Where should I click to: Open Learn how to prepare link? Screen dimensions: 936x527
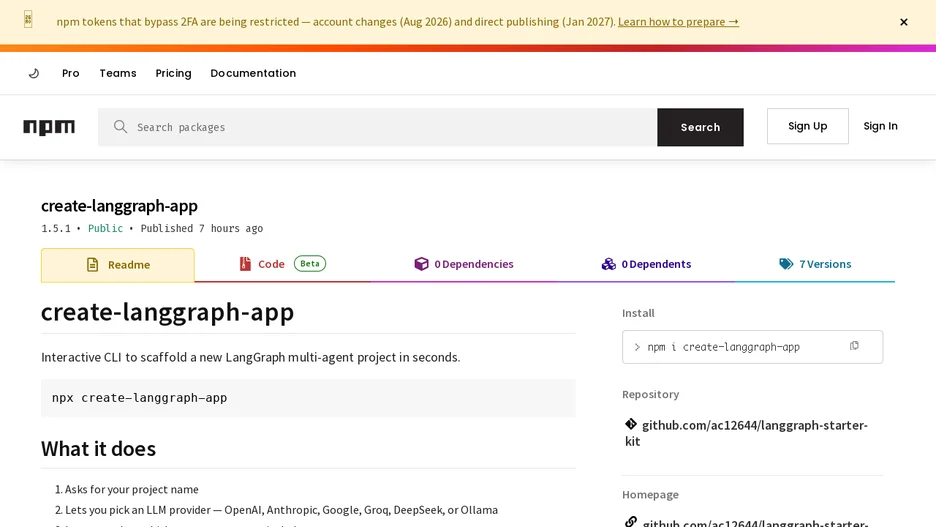(678, 21)
